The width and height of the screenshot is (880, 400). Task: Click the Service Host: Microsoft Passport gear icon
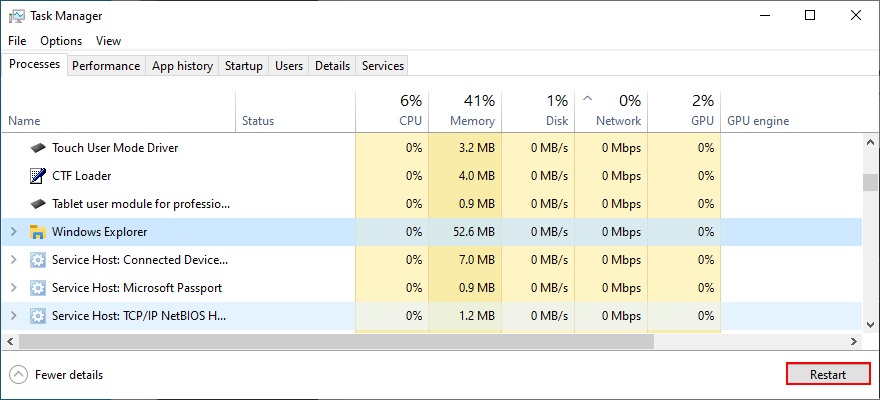click(x=38, y=288)
